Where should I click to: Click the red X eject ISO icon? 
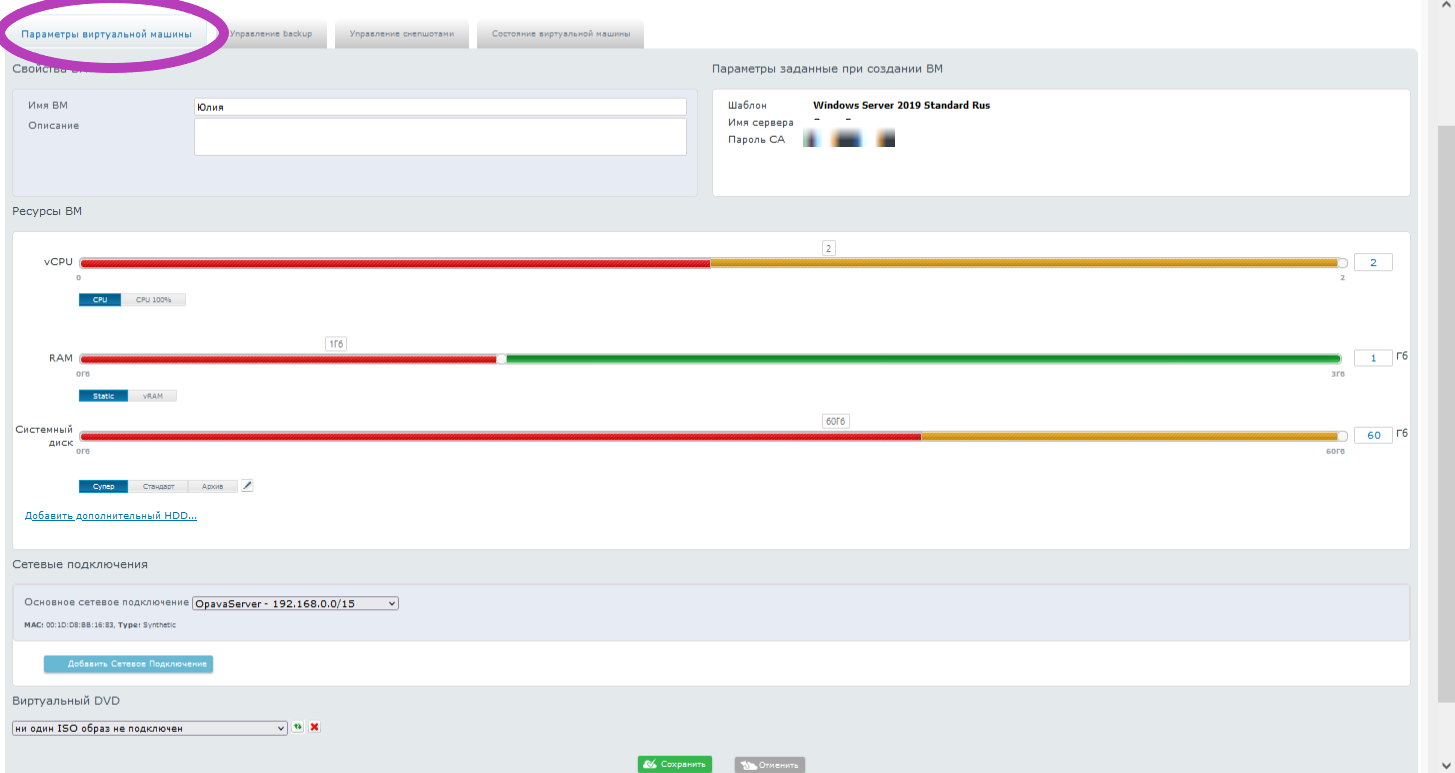tap(314, 727)
